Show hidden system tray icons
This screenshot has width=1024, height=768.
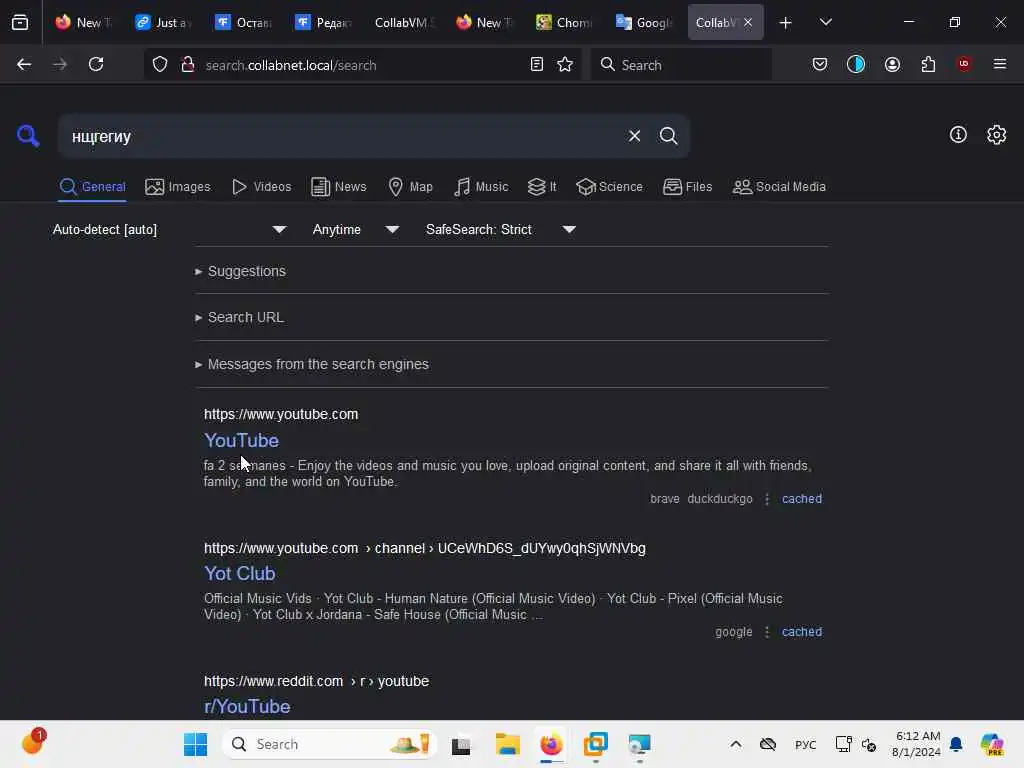point(735,744)
